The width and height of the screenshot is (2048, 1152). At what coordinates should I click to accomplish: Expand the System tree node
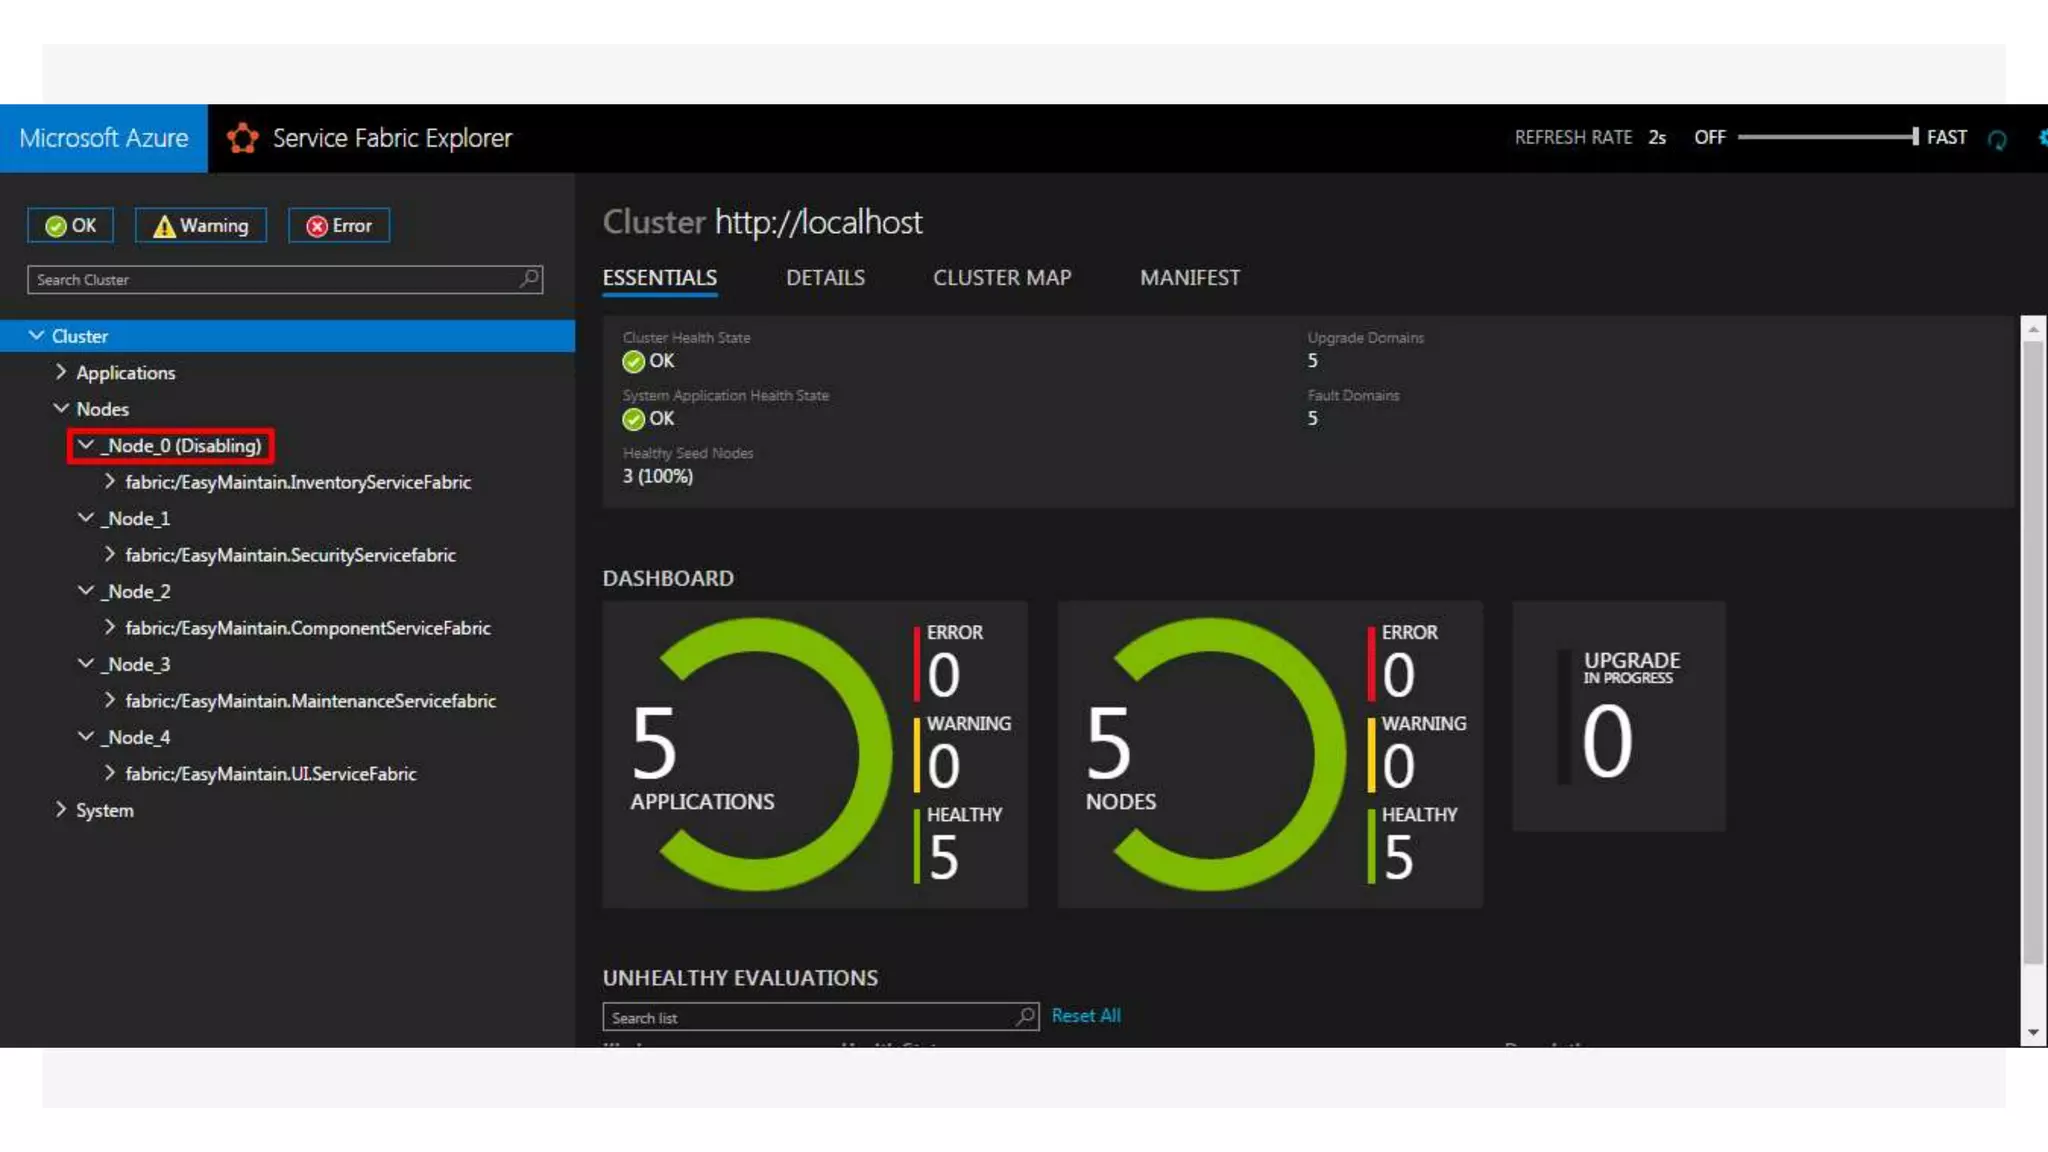click(61, 809)
